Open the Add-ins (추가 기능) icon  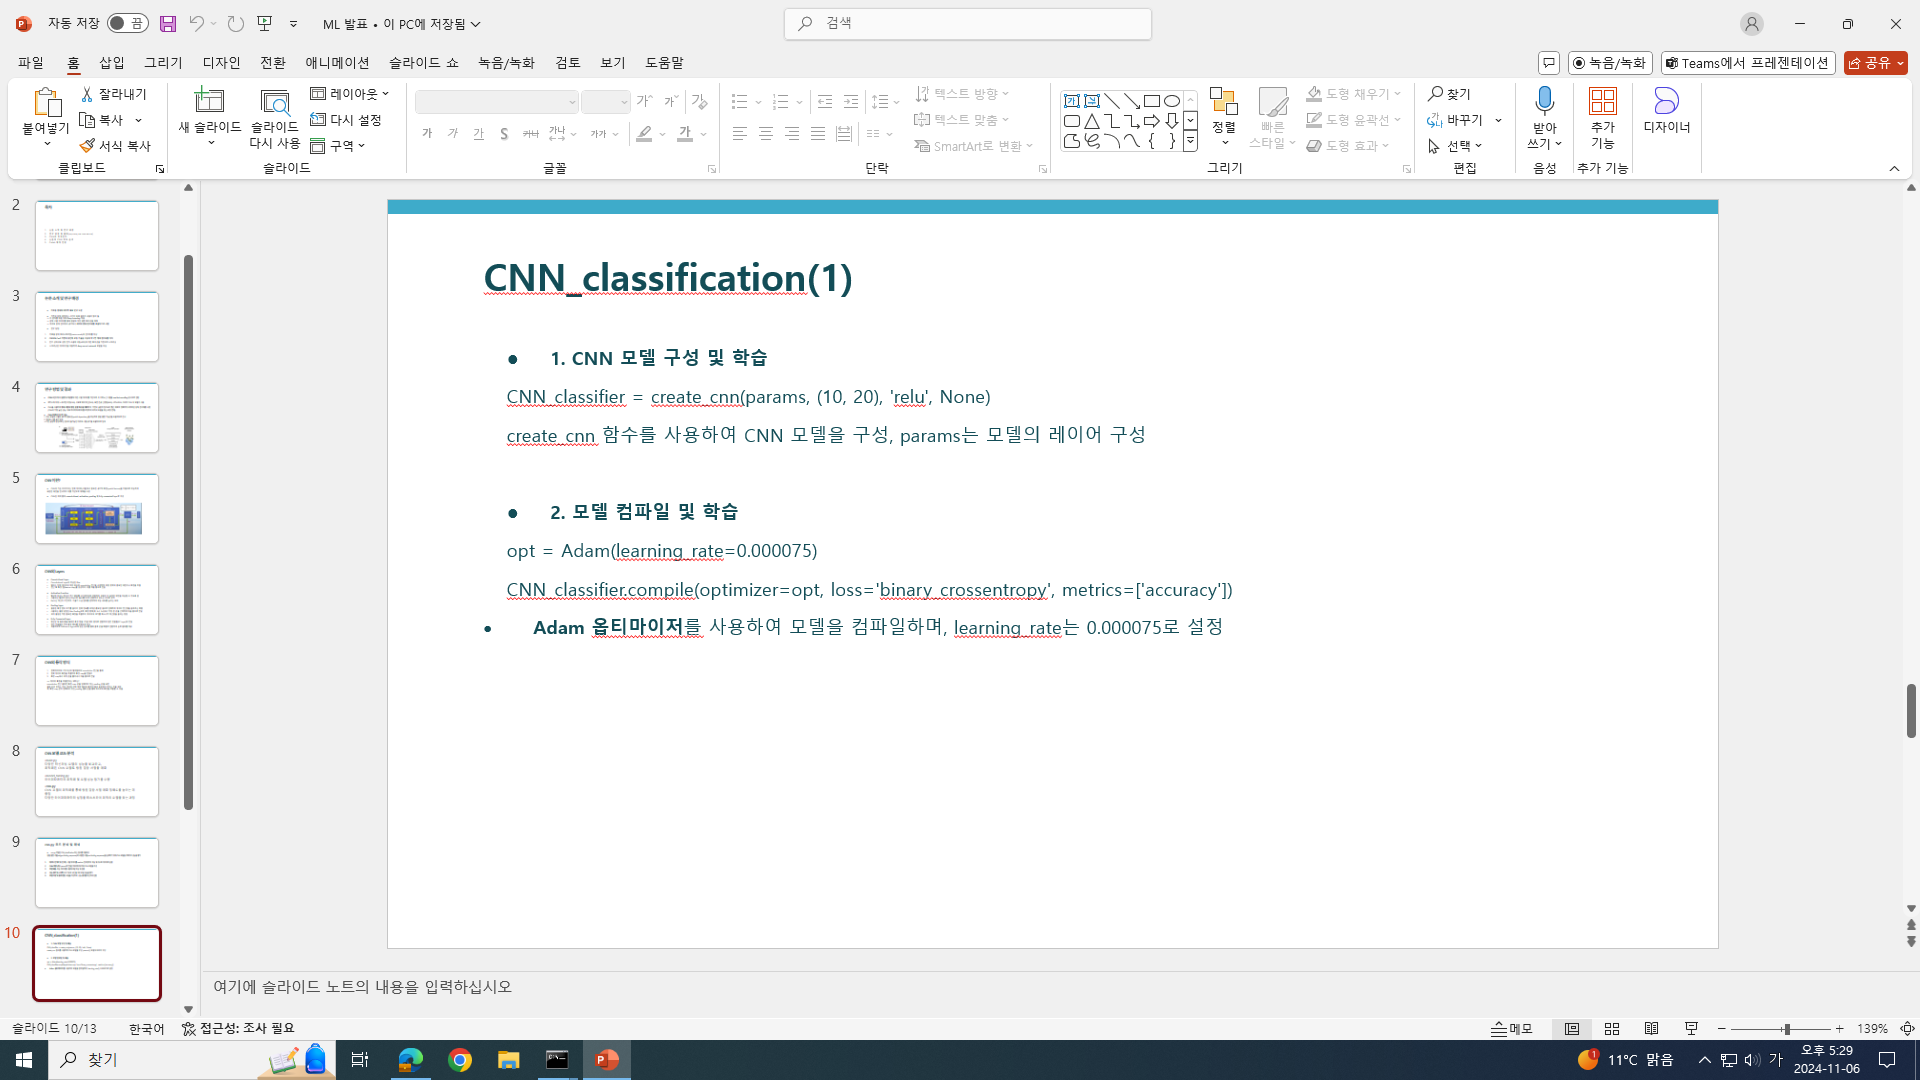coord(1602,101)
